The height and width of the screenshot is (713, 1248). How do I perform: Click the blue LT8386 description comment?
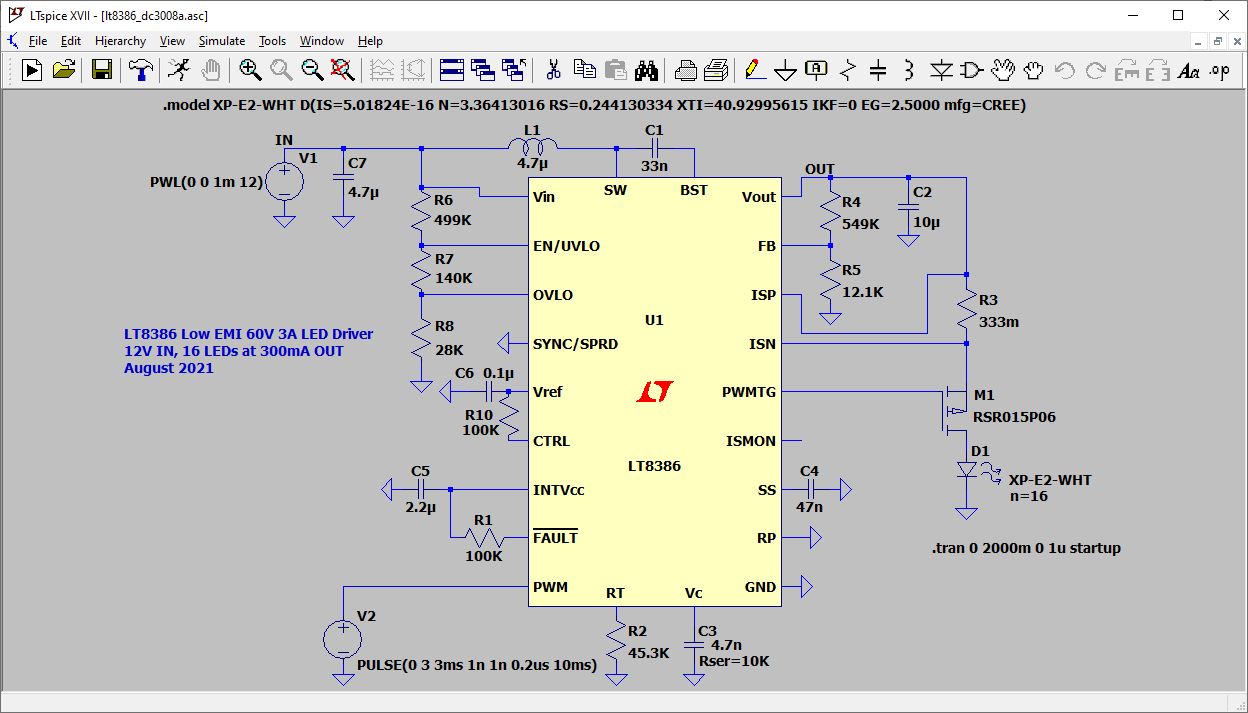coord(248,351)
